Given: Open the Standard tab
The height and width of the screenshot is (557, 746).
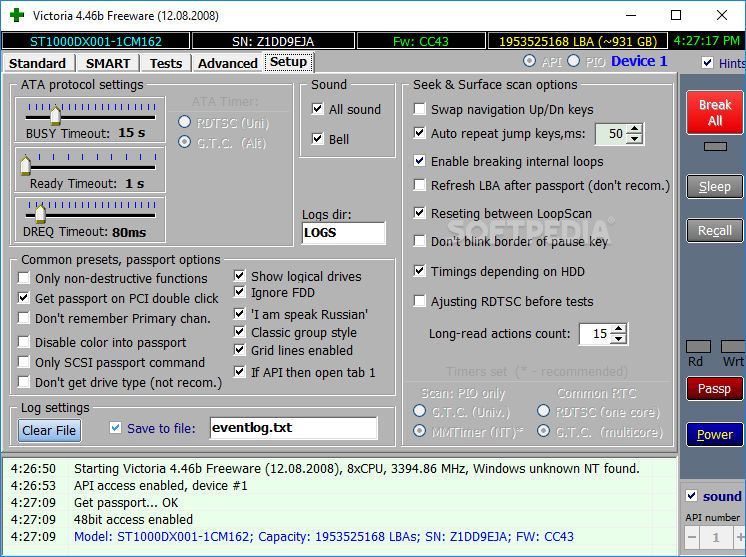Looking at the screenshot, I should pos(38,63).
